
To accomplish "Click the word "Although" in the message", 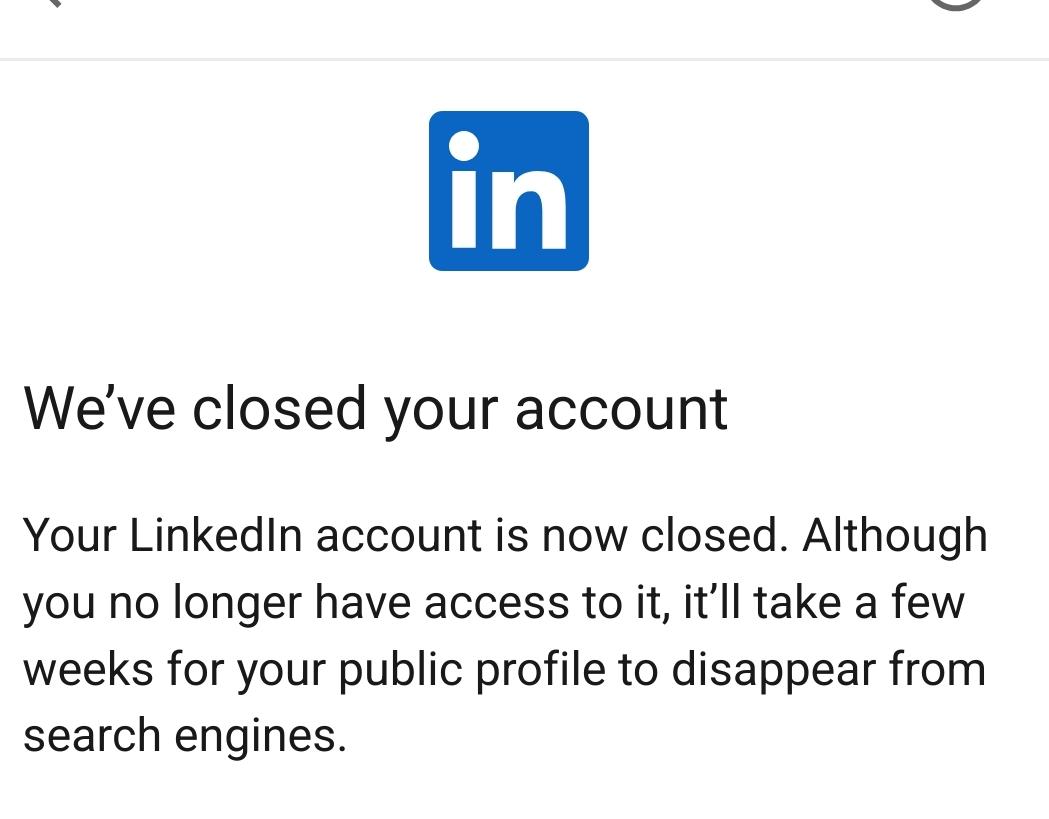I will [x=894, y=538].
